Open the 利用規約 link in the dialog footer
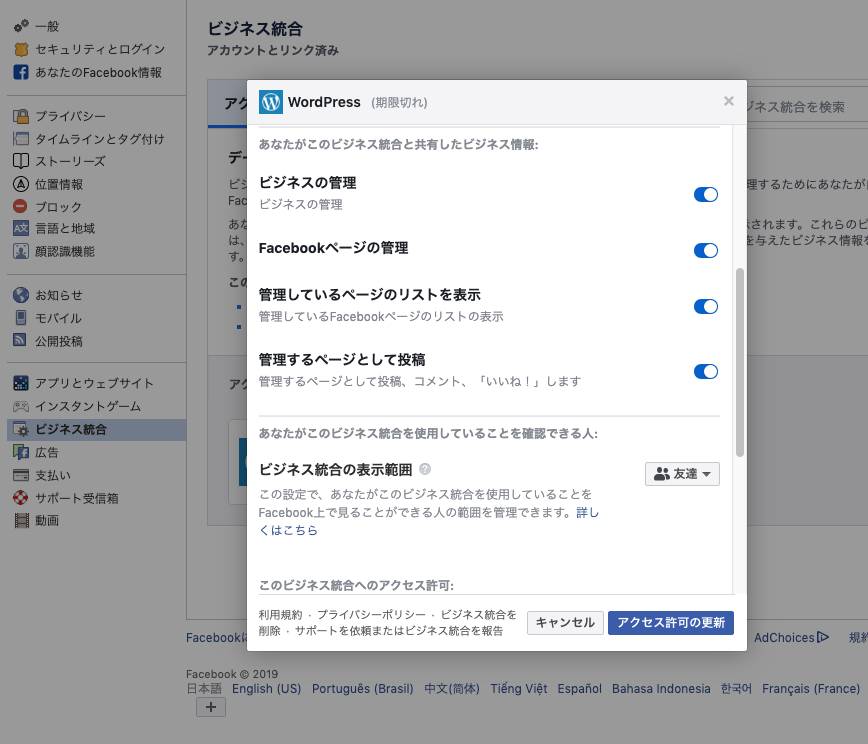Viewport: 868px width, 744px height. (x=281, y=614)
